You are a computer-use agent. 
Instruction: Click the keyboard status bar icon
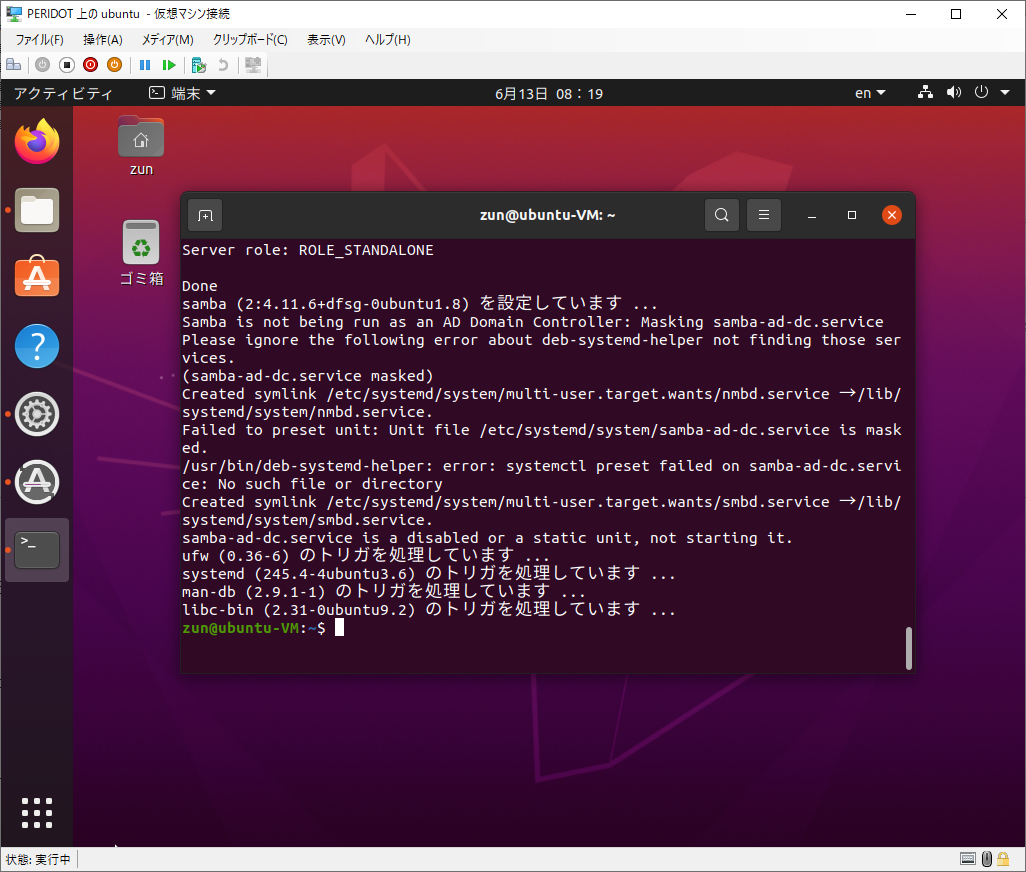pos(968,859)
